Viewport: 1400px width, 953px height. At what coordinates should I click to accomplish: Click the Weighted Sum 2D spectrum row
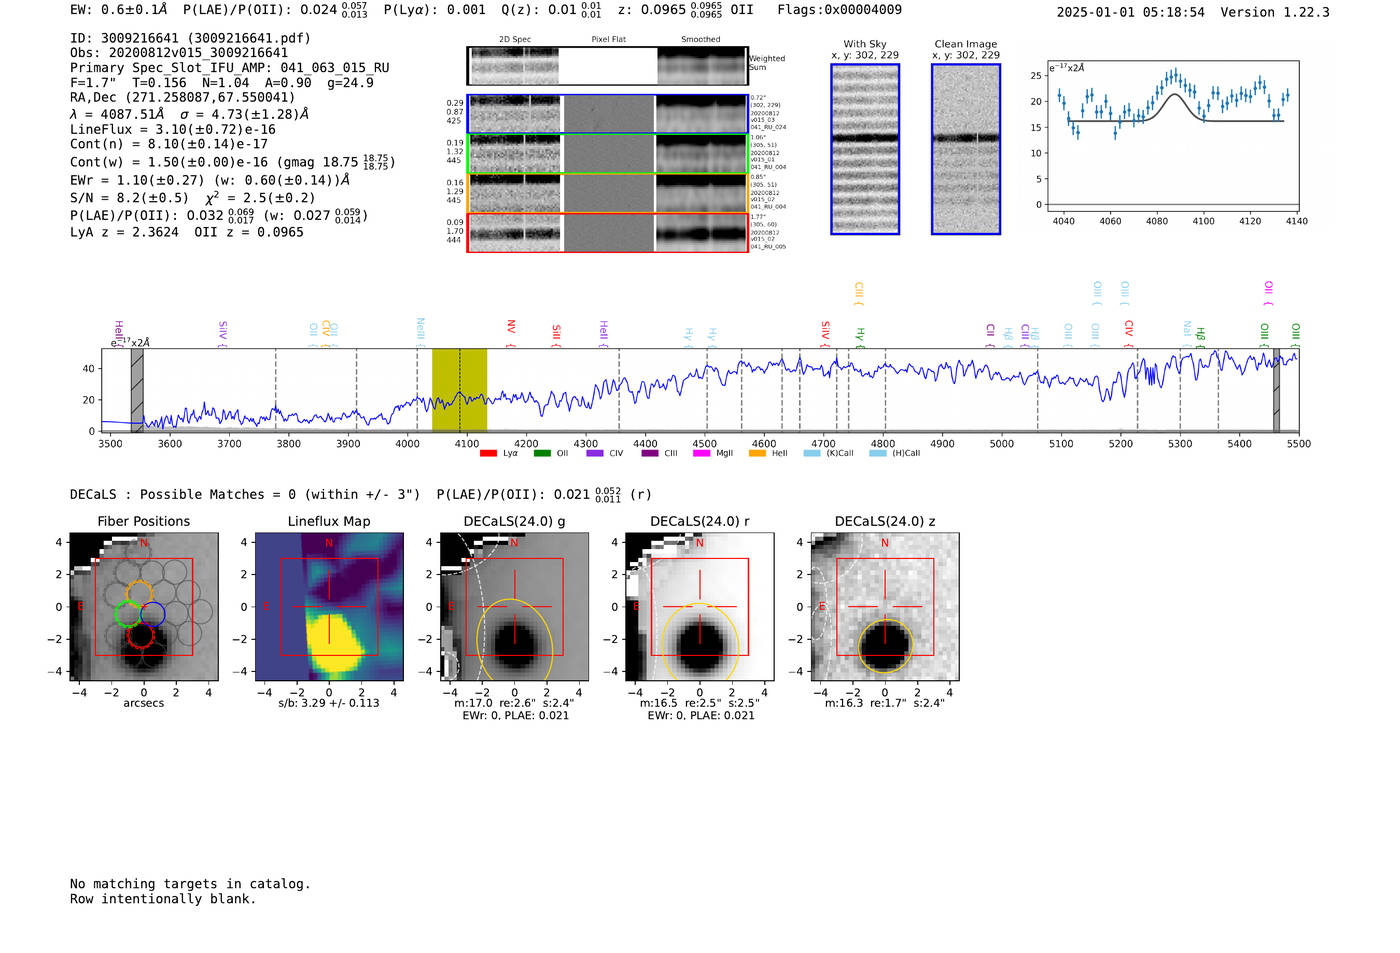[608, 66]
